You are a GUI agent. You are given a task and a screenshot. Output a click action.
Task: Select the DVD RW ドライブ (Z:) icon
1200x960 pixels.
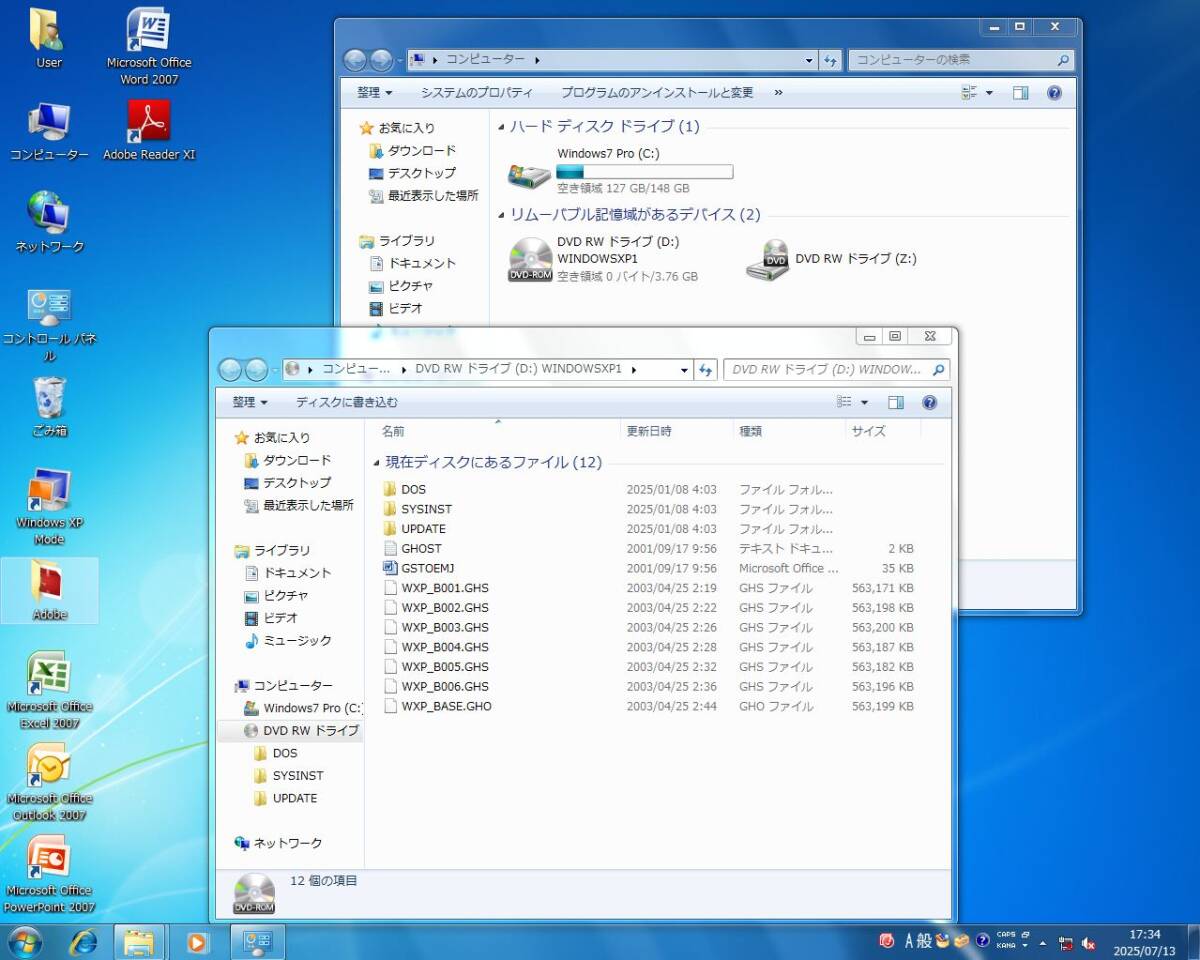pyautogui.click(x=767, y=260)
